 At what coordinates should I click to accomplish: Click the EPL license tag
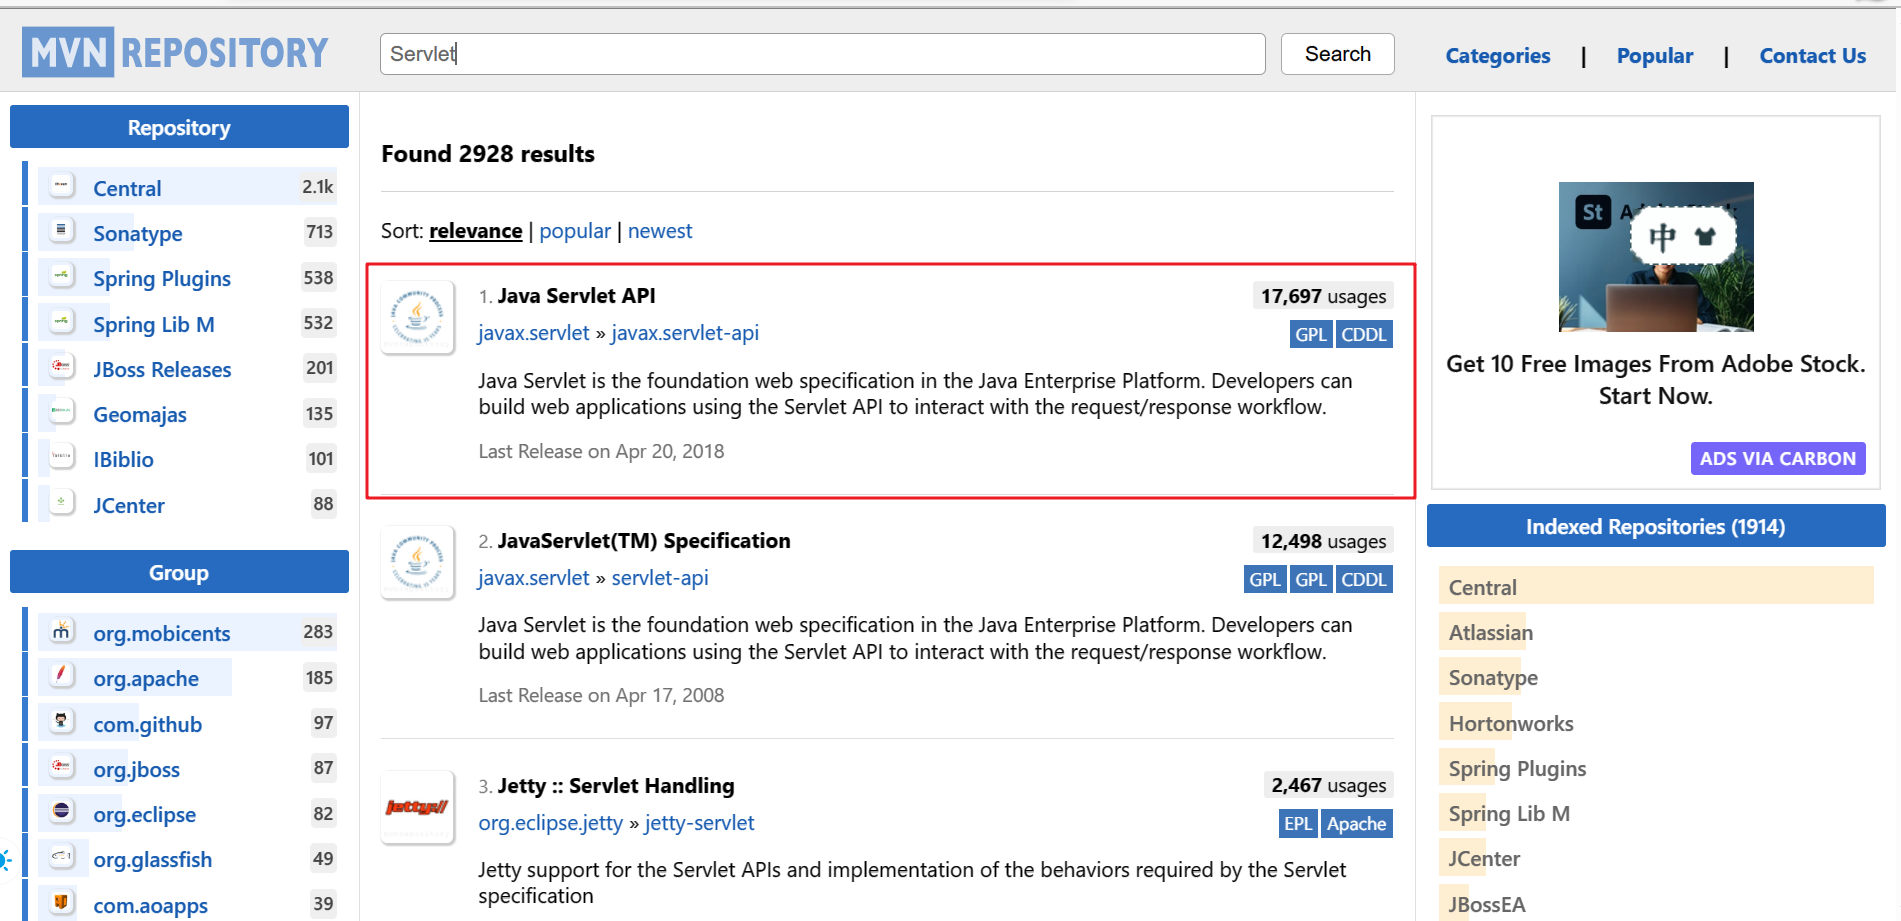(x=1298, y=824)
